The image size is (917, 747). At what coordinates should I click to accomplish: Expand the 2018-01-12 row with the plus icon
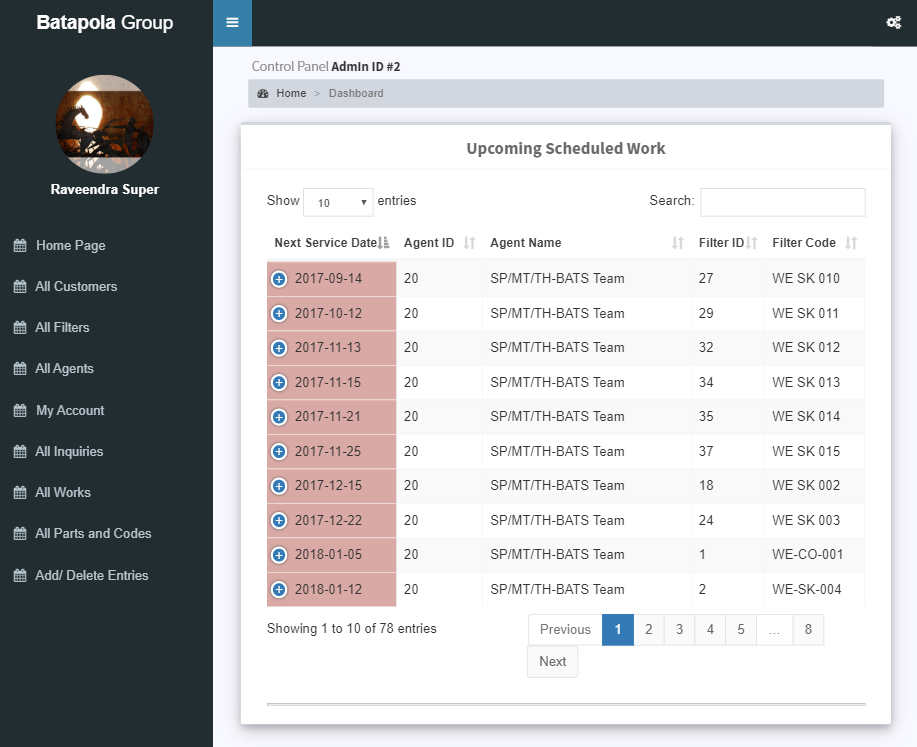279,590
